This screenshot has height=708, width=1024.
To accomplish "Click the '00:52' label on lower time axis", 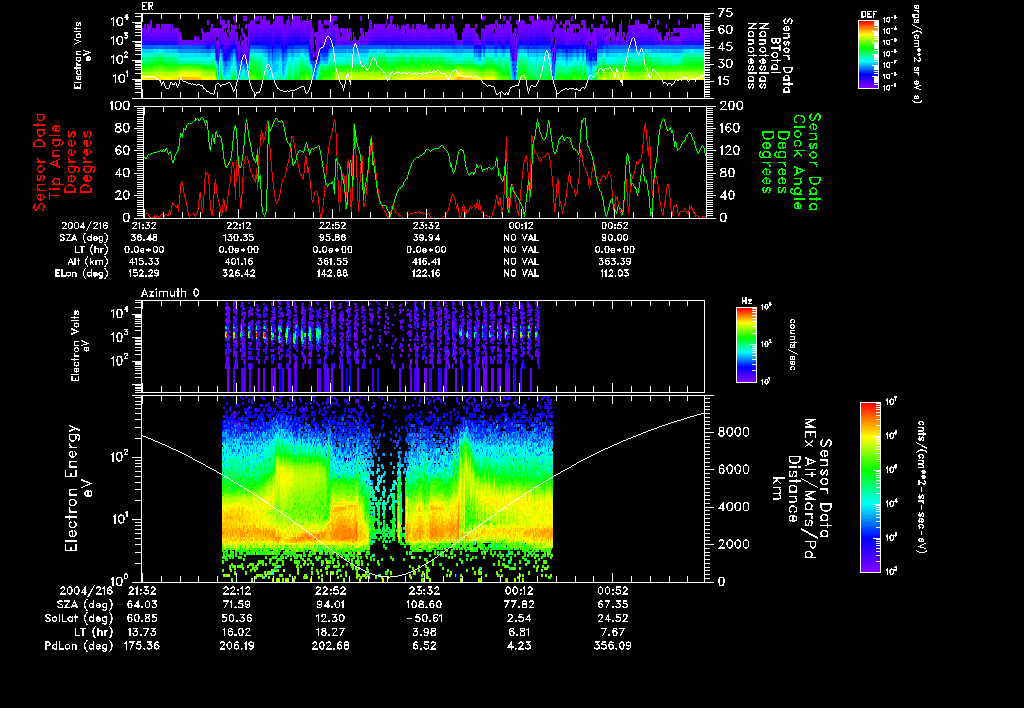I will click(613, 590).
